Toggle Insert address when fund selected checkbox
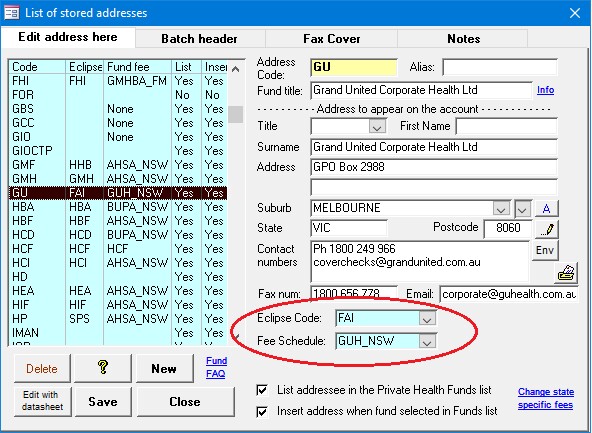Screen dimensions: 592x433 262,411
